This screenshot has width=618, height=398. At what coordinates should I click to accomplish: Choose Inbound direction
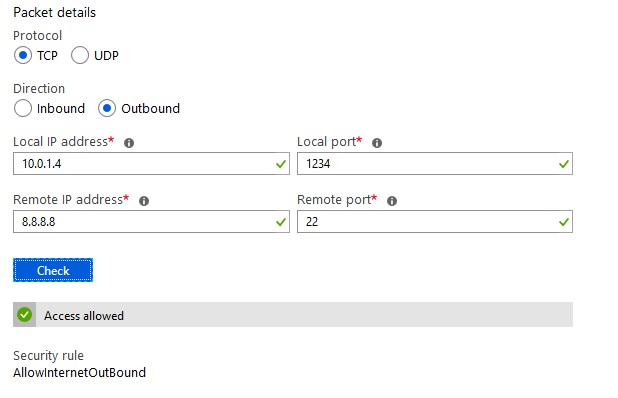click(x=23, y=108)
